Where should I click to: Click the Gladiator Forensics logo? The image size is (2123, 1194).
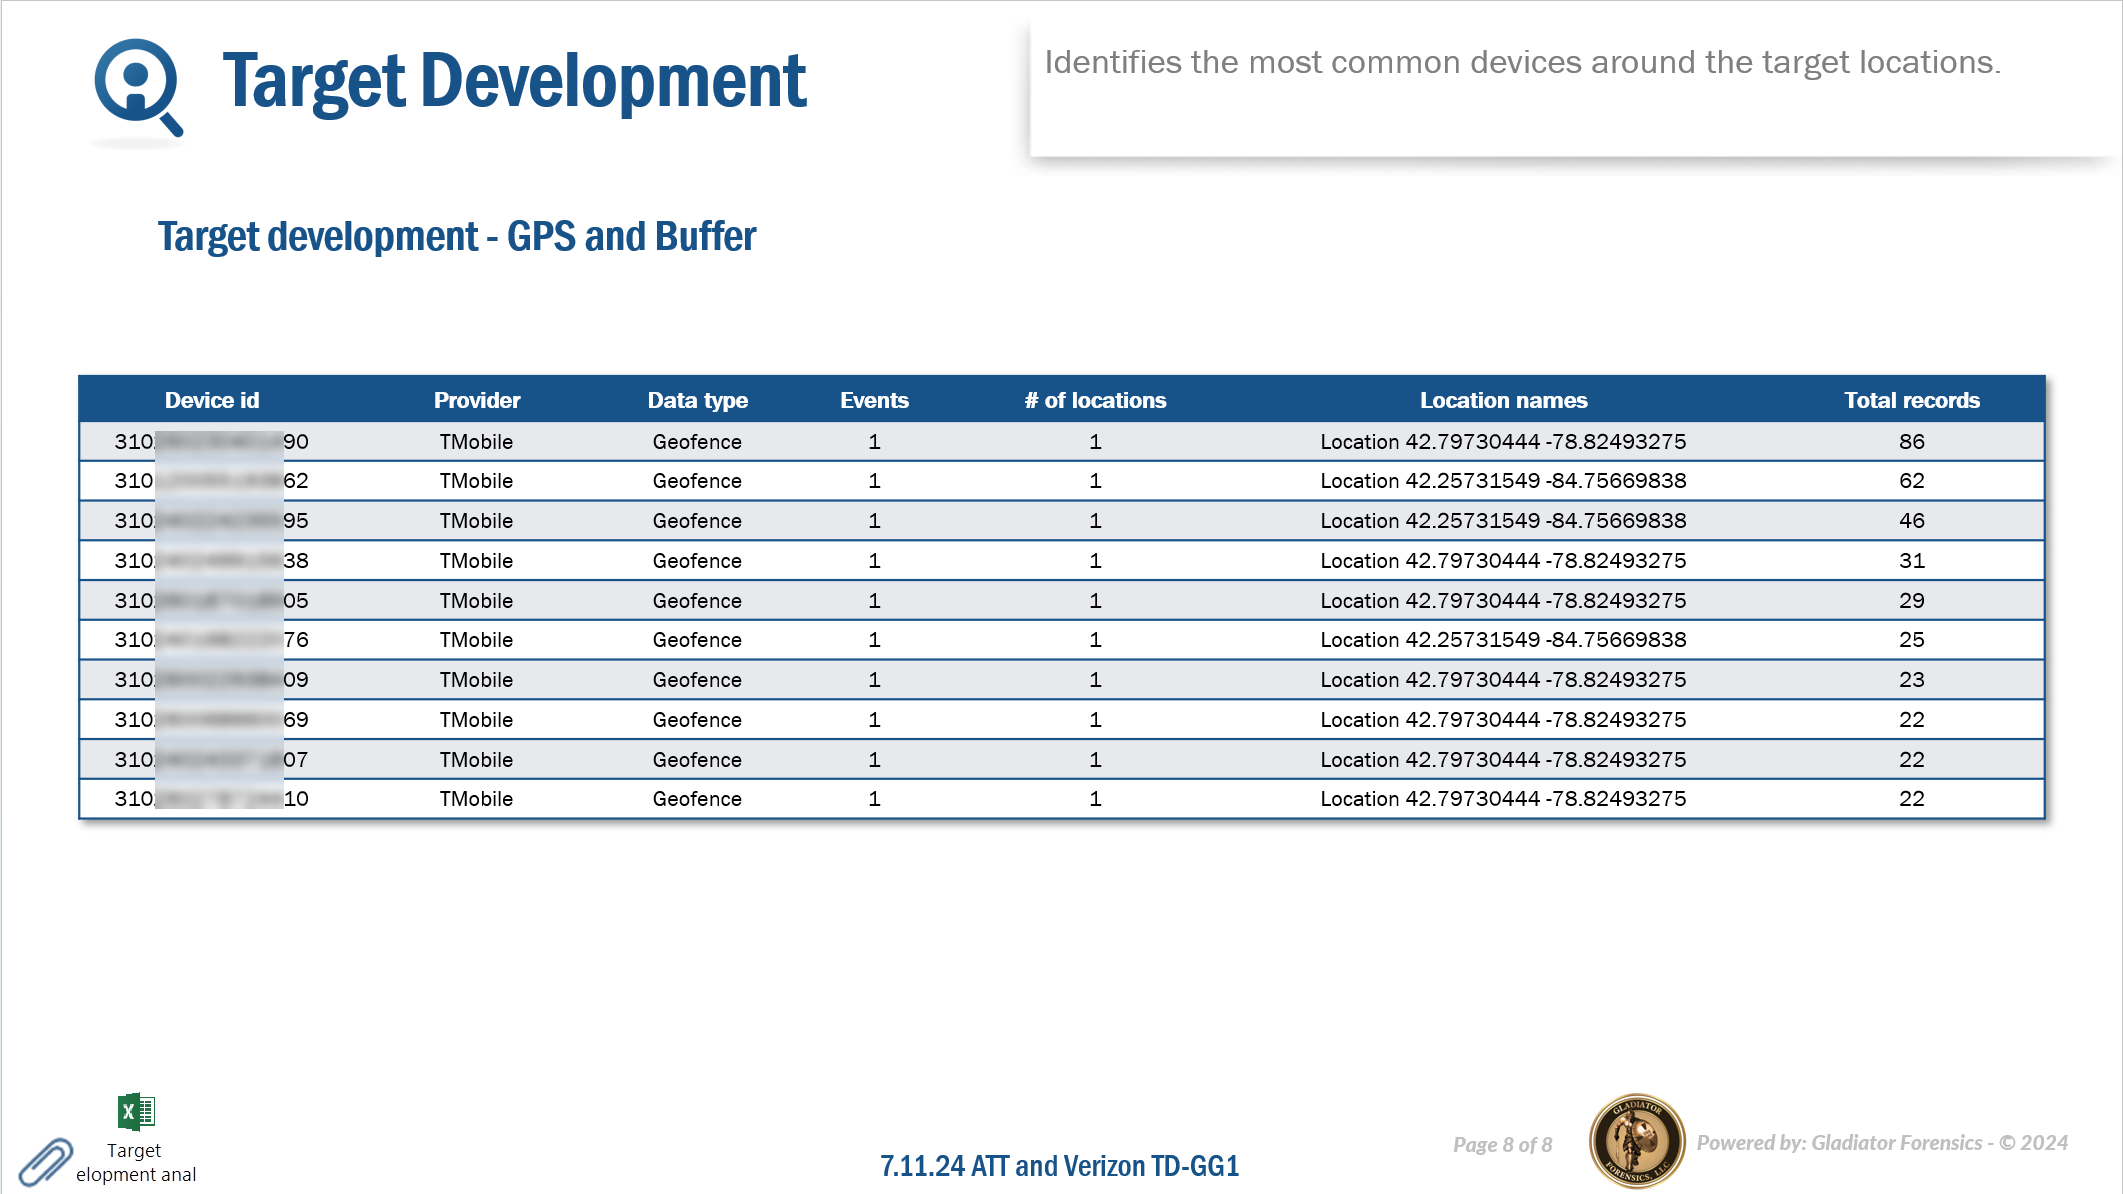pyautogui.click(x=1637, y=1141)
